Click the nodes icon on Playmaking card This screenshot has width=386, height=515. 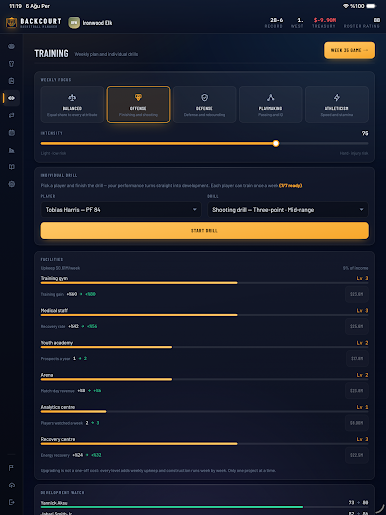[270, 97]
